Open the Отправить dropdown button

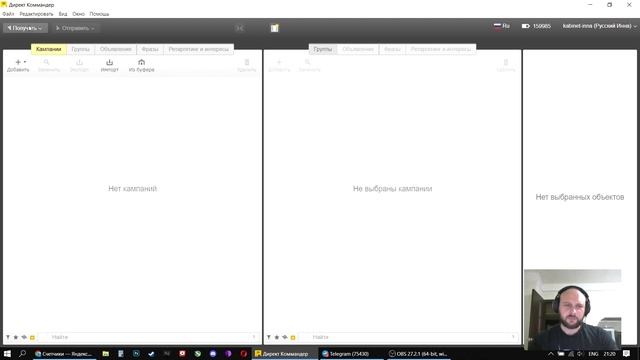pos(75,28)
